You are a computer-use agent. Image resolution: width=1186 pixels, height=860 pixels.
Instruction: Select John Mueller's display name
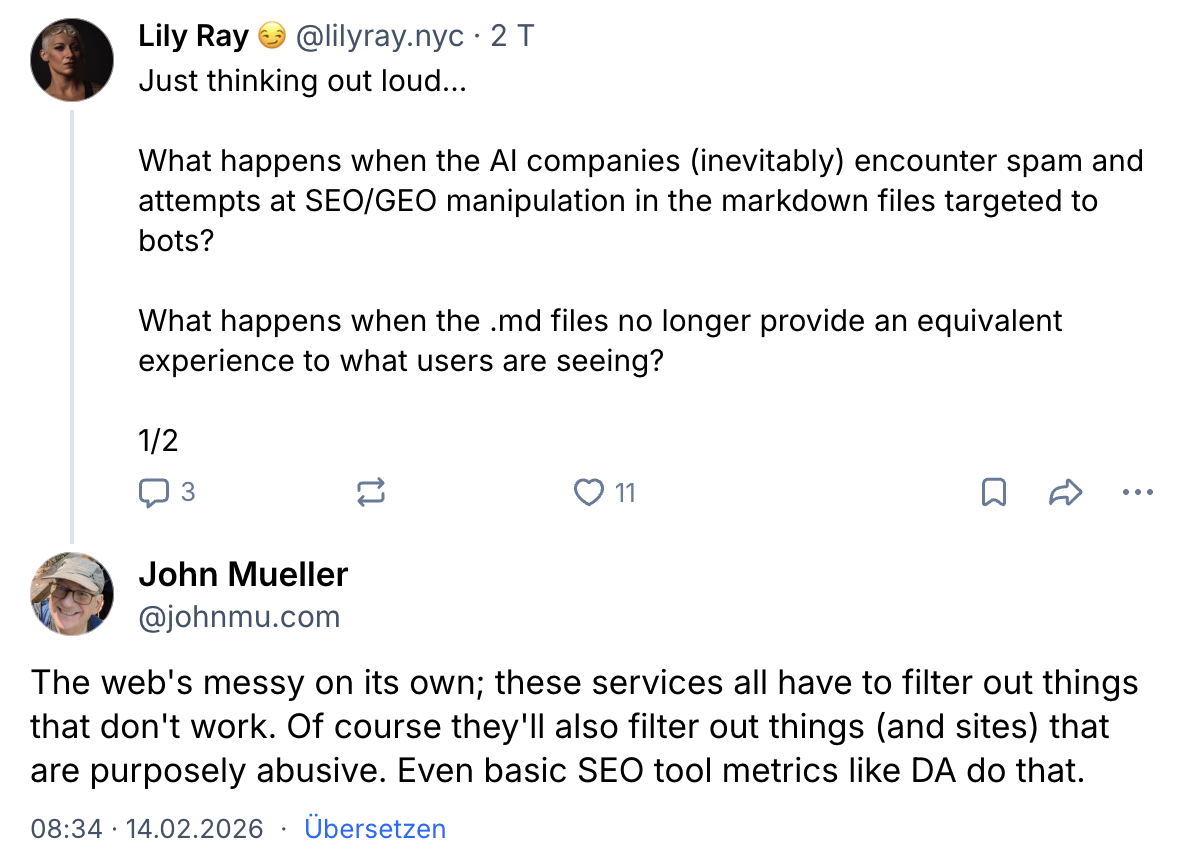243,574
